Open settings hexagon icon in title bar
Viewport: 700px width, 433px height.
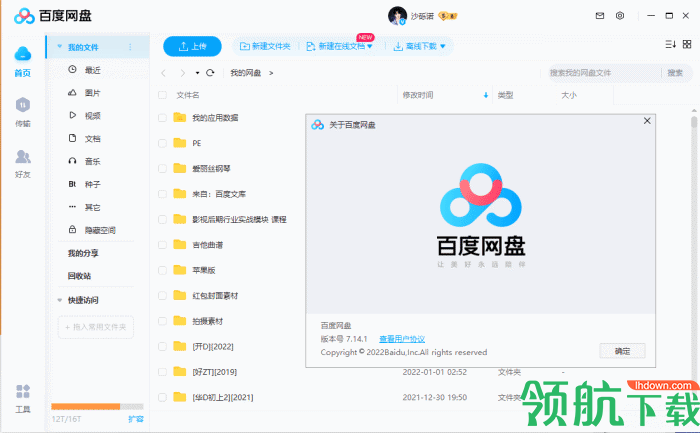coord(620,16)
